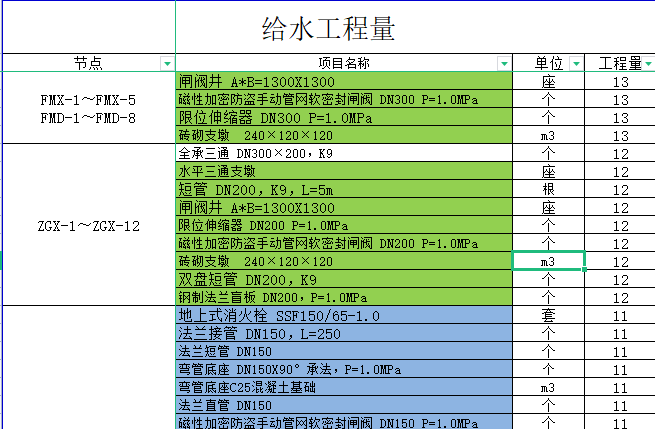The width and height of the screenshot is (655, 429).
Task: Select the 法兰直管 DN150 cell
Action: click(344, 405)
